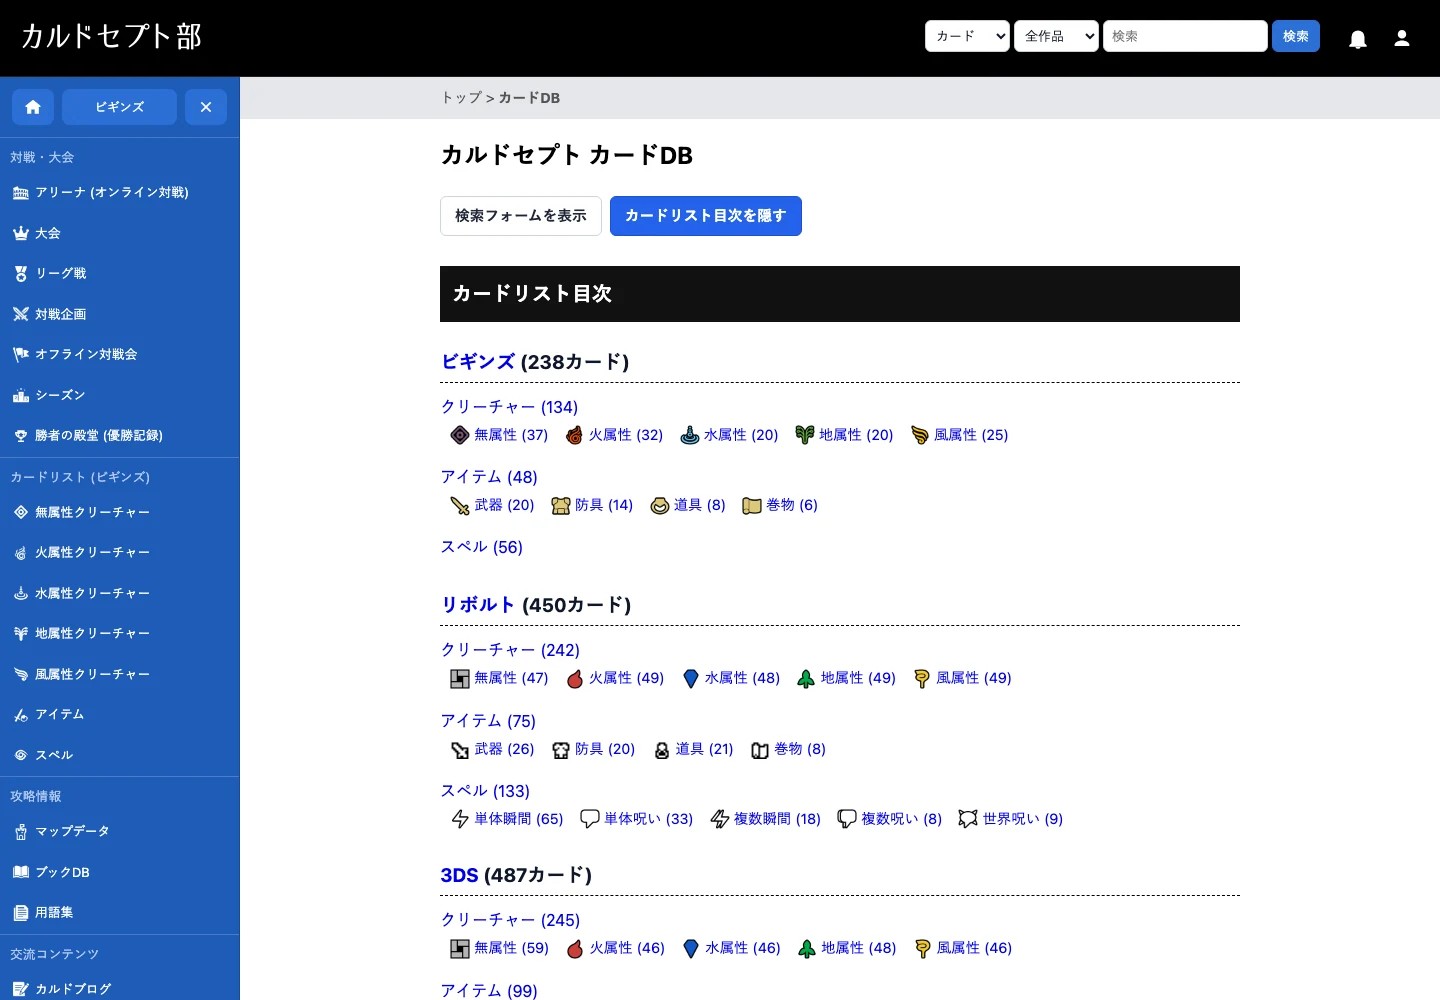Viewport: 1440px width, 1000px height.
Task: Click the flag icon beside オフライン対戦会
Action: coord(21,354)
